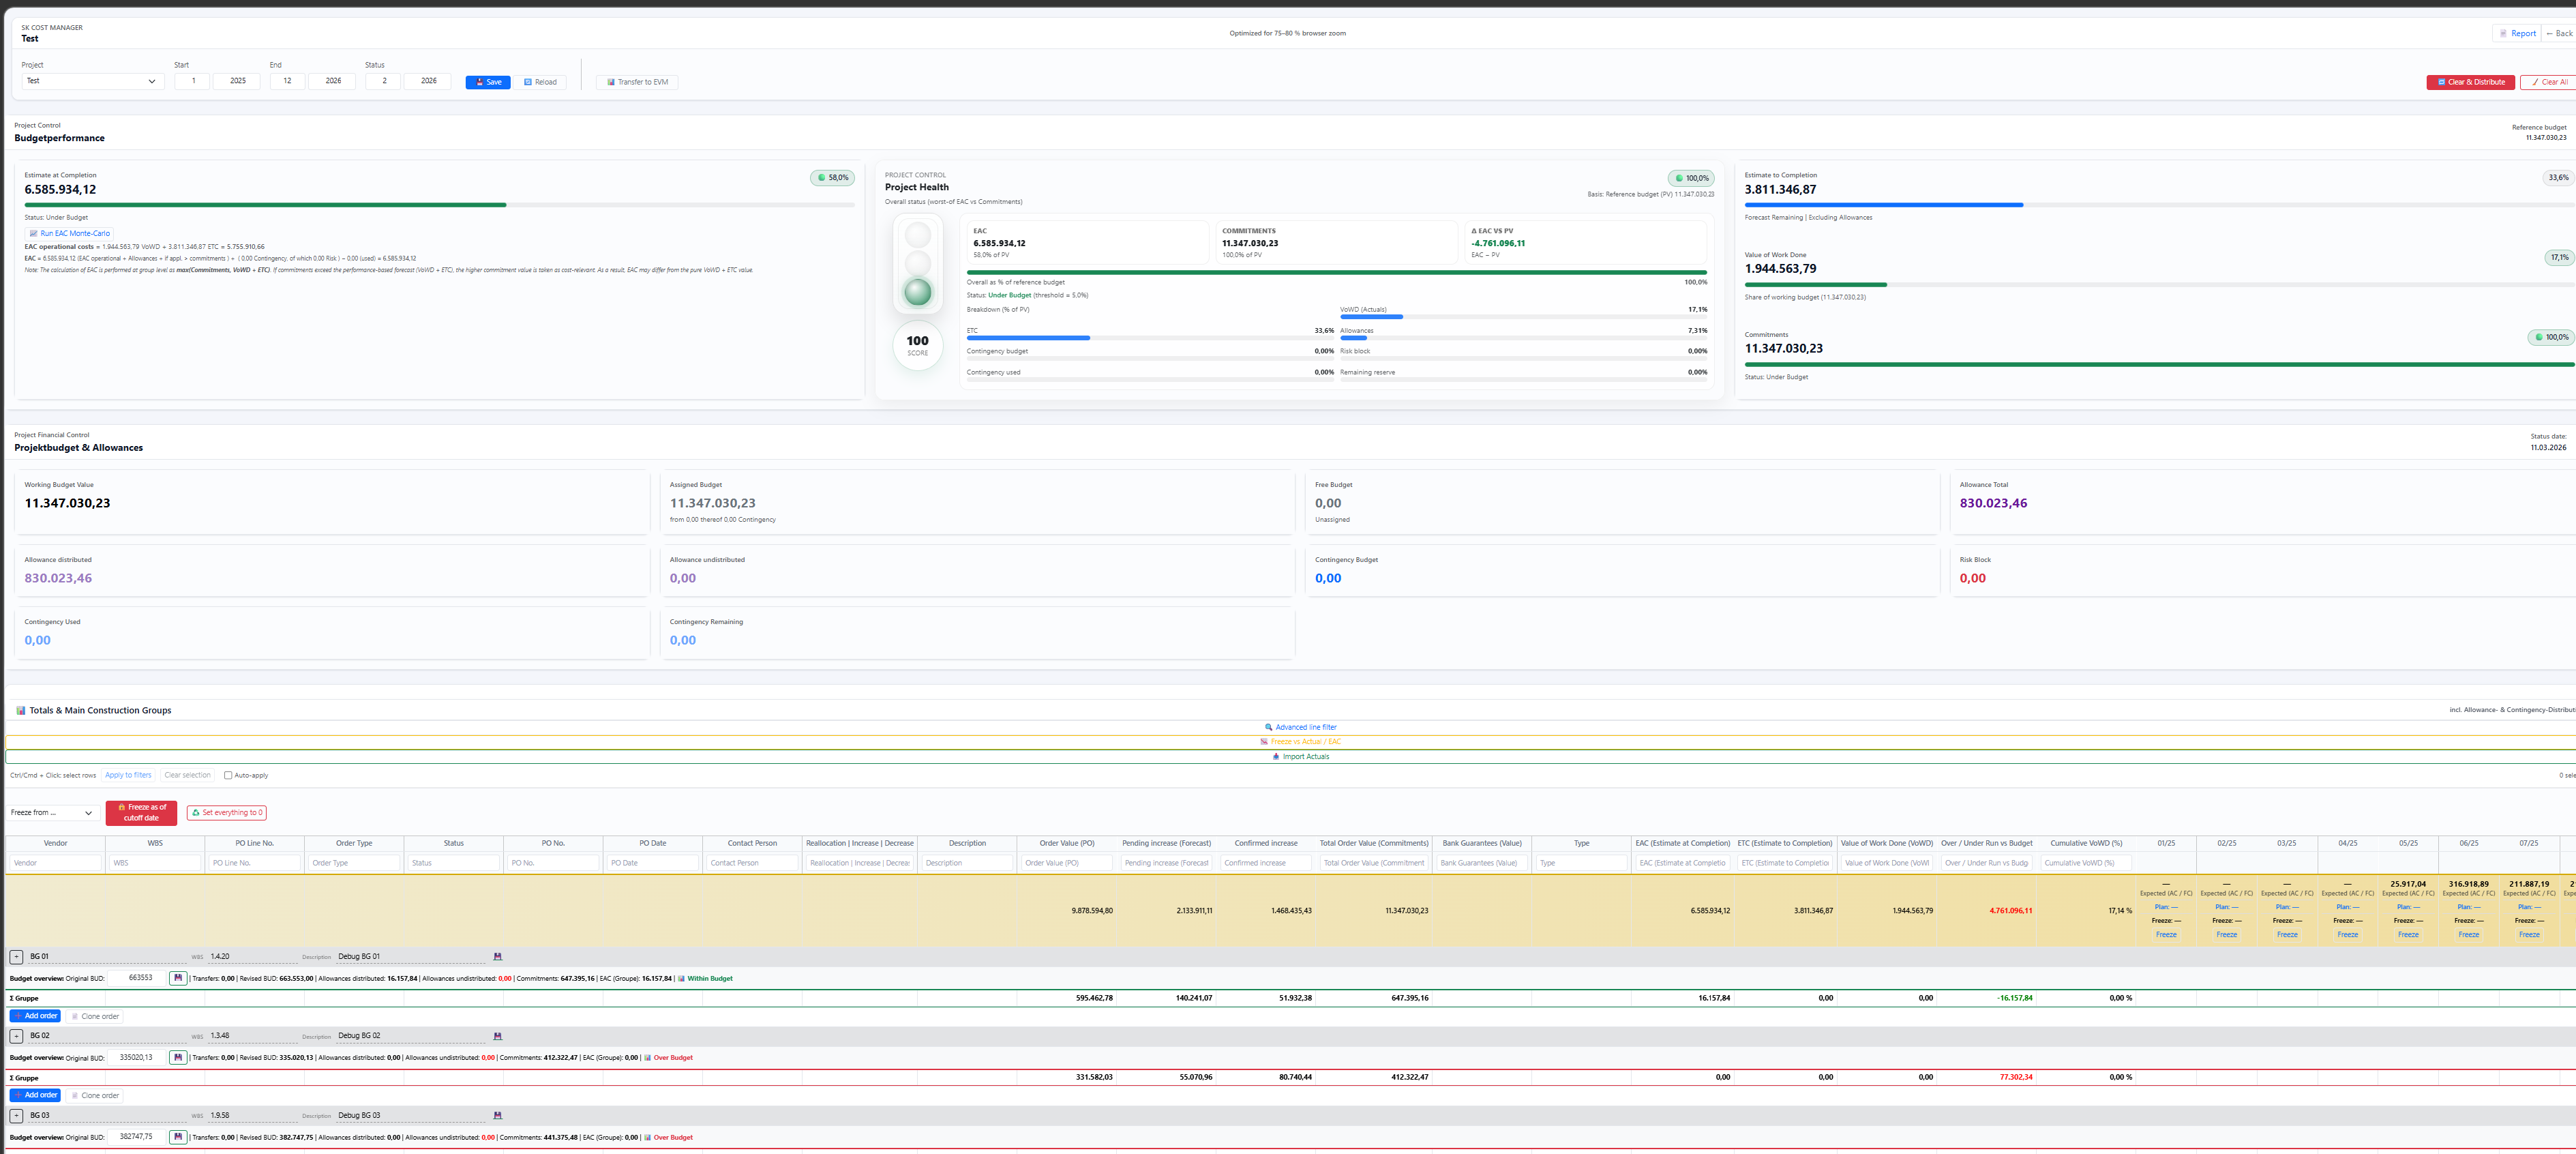Click the Estimate at Completion progress bar
Image resolution: width=2576 pixels, height=1154 pixels.
(x=439, y=205)
